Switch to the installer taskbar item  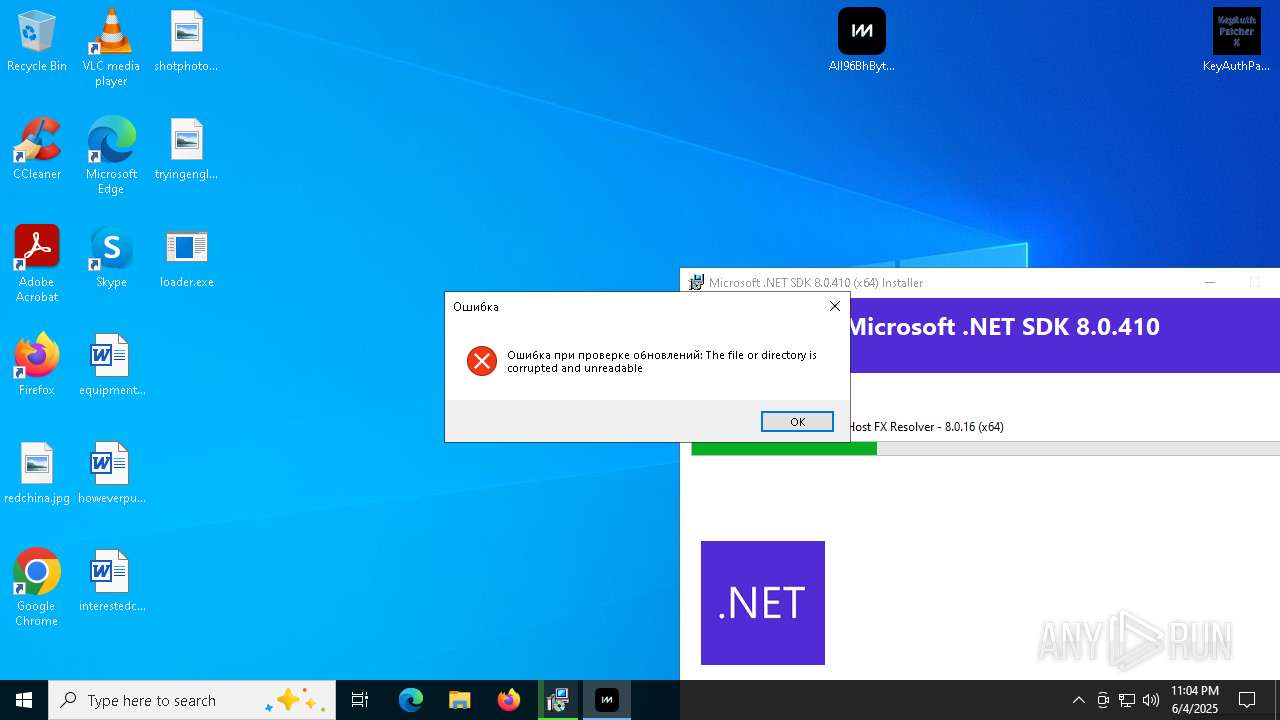coord(558,700)
